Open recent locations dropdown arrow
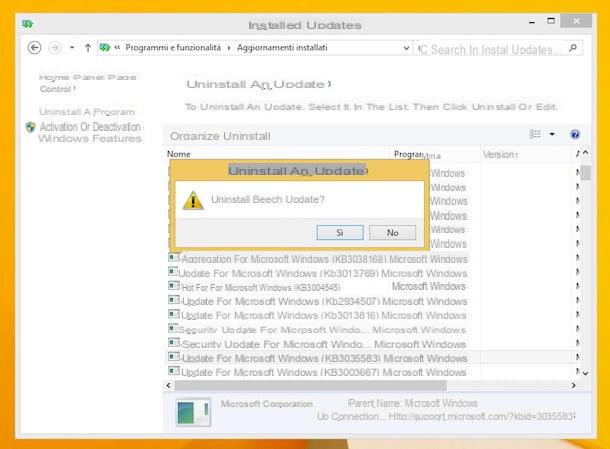Viewport: 610px width, 449px height. pos(72,48)
